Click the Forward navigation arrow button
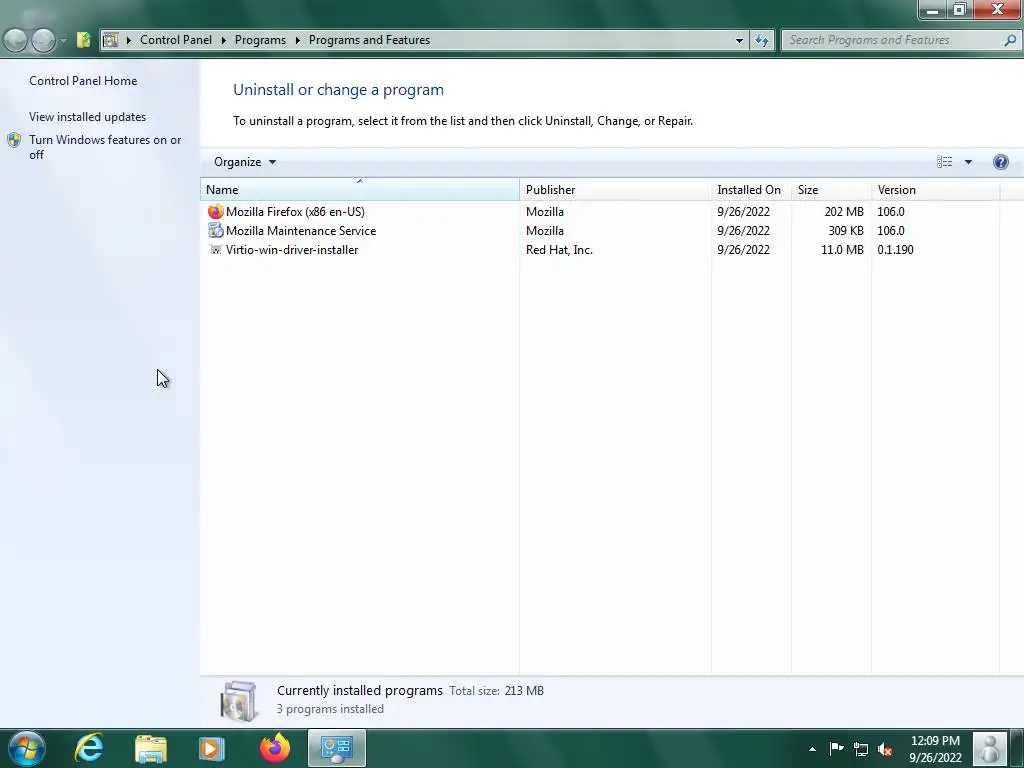 43,40
